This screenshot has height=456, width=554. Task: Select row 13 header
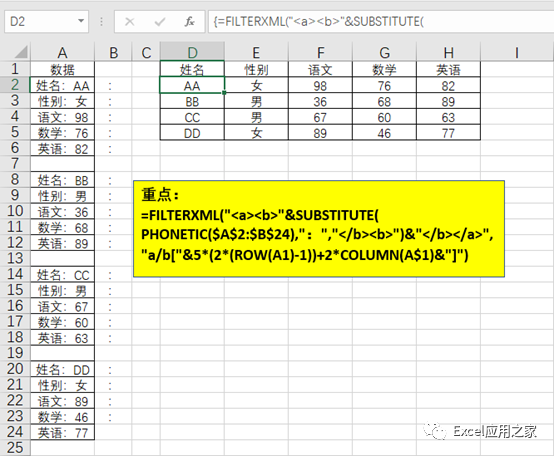(x=15, y=258)
